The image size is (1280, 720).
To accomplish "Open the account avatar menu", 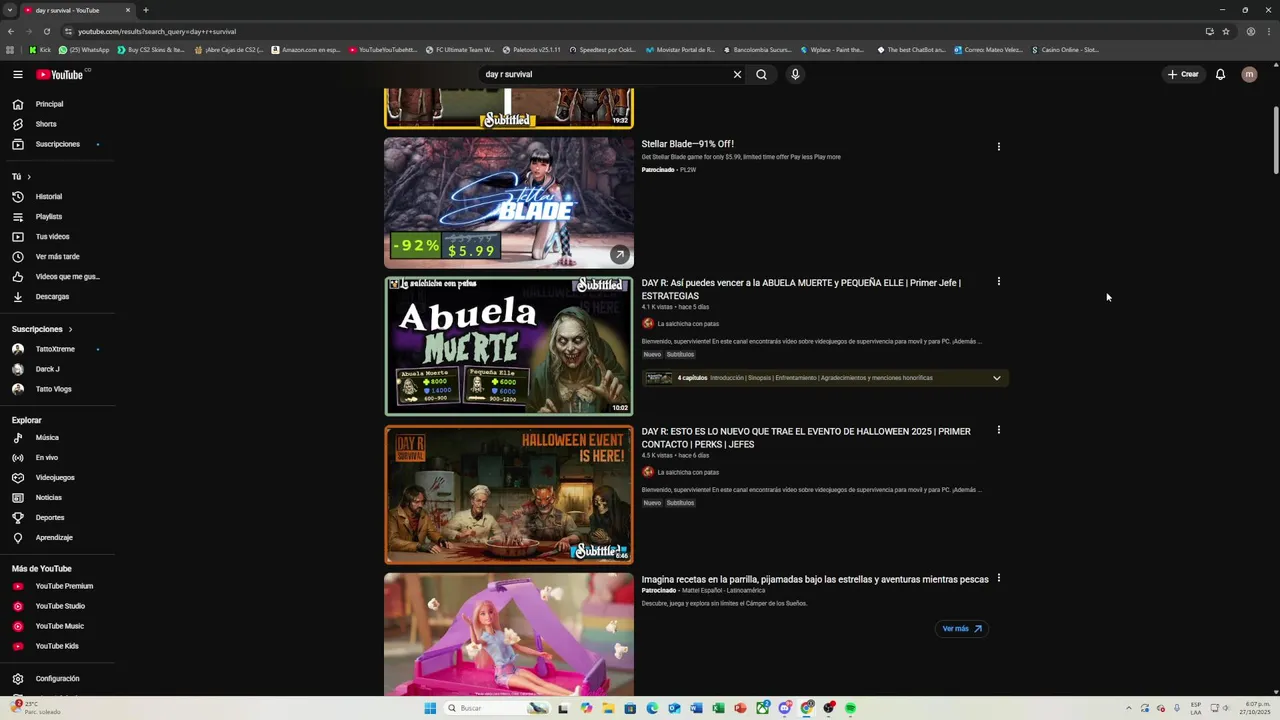I will (x=1249, y=74).
